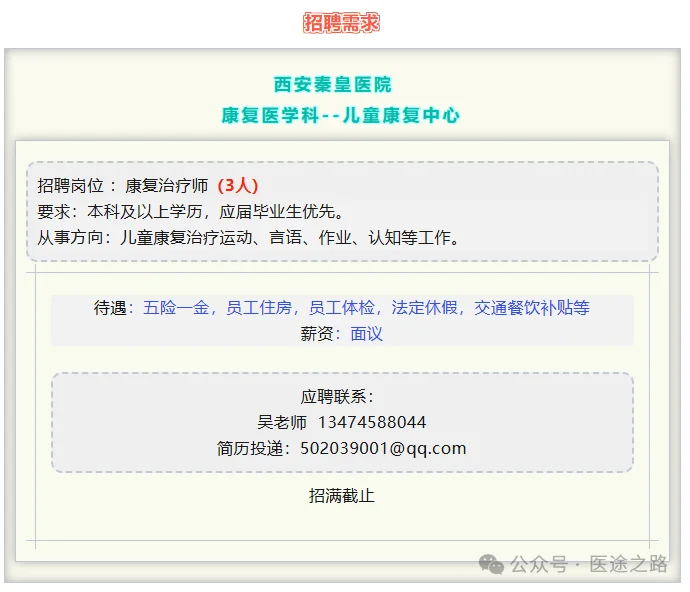Image resolution: width=690 pixels, height=592 pixels.
Task: Click the 待遇 label
Action: click(x=110, y=308)
